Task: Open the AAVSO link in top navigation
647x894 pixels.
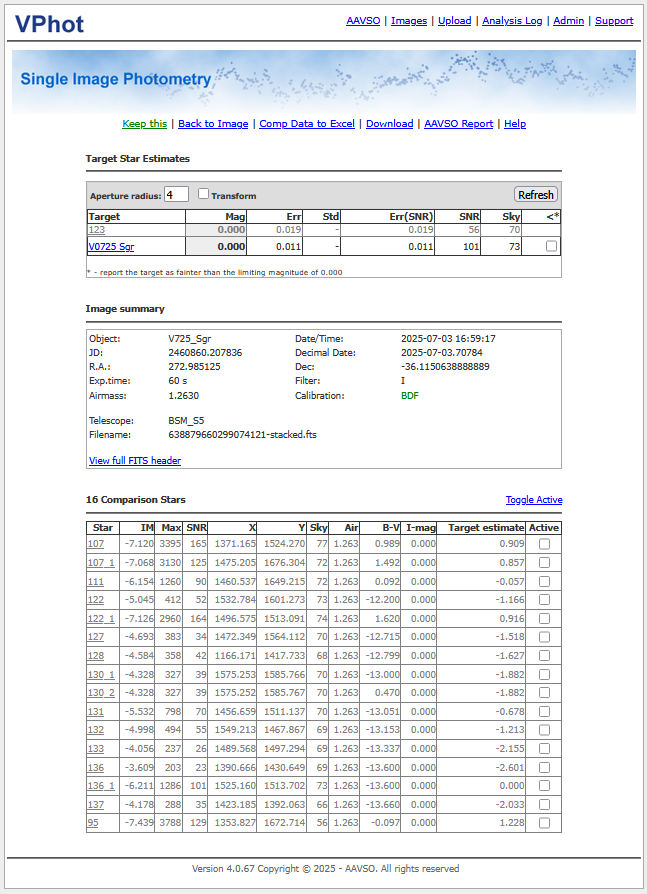Action: click(x=363, y=21)
